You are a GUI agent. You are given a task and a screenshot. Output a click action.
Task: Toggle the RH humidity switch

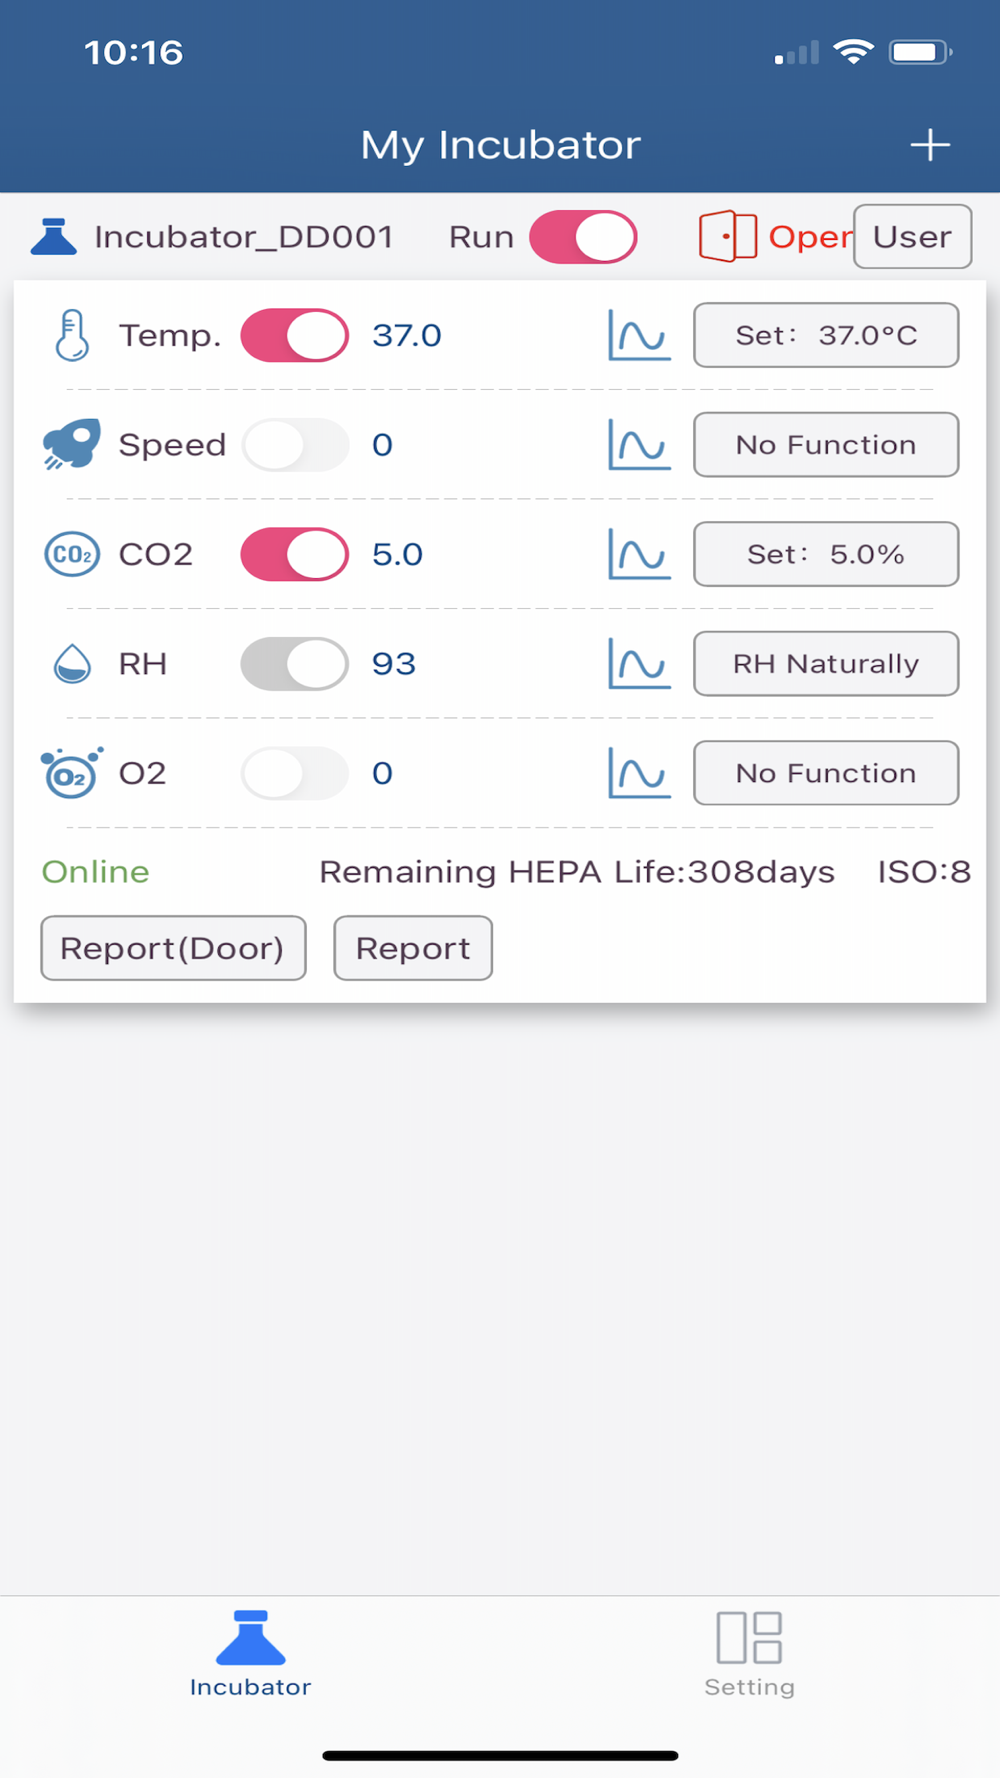click(294, 664)
